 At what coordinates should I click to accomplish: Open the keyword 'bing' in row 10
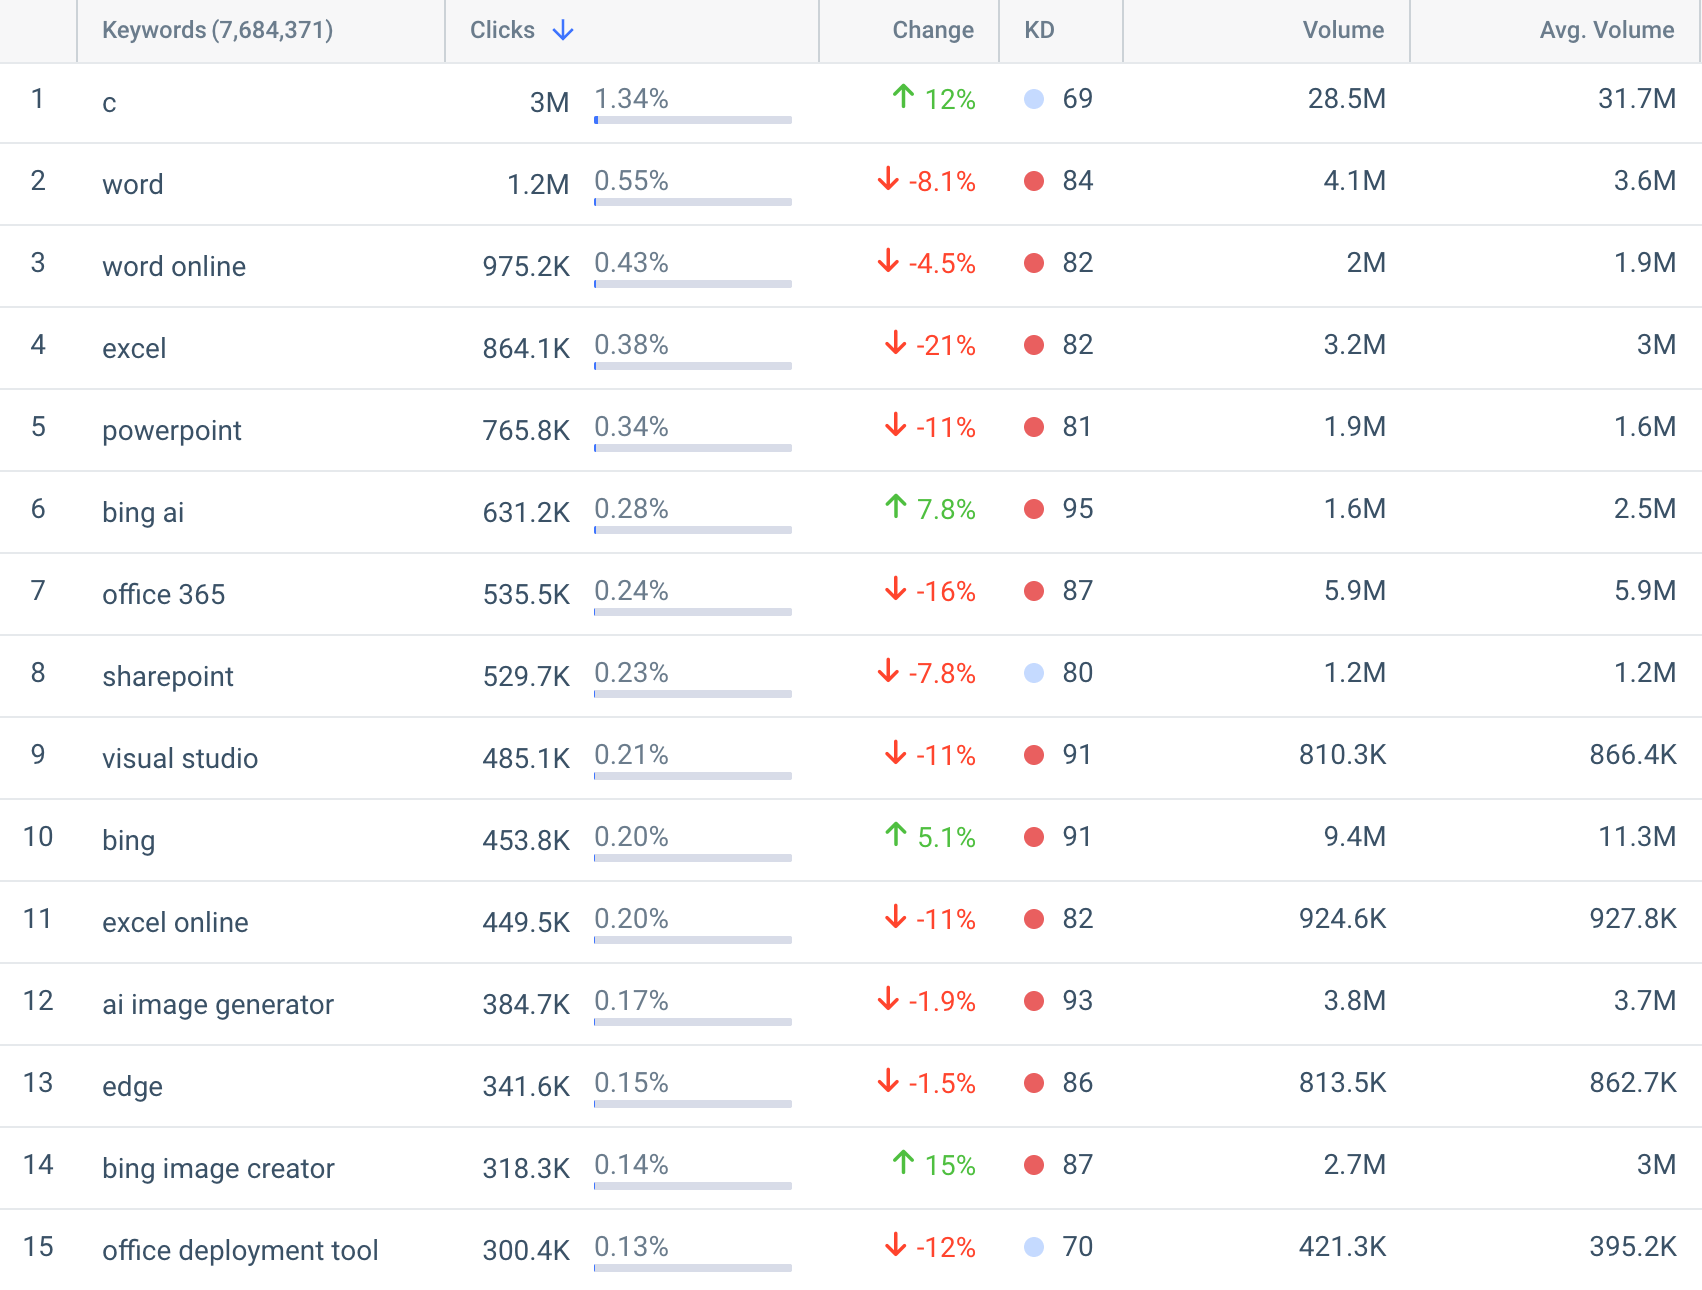(129, 840)
